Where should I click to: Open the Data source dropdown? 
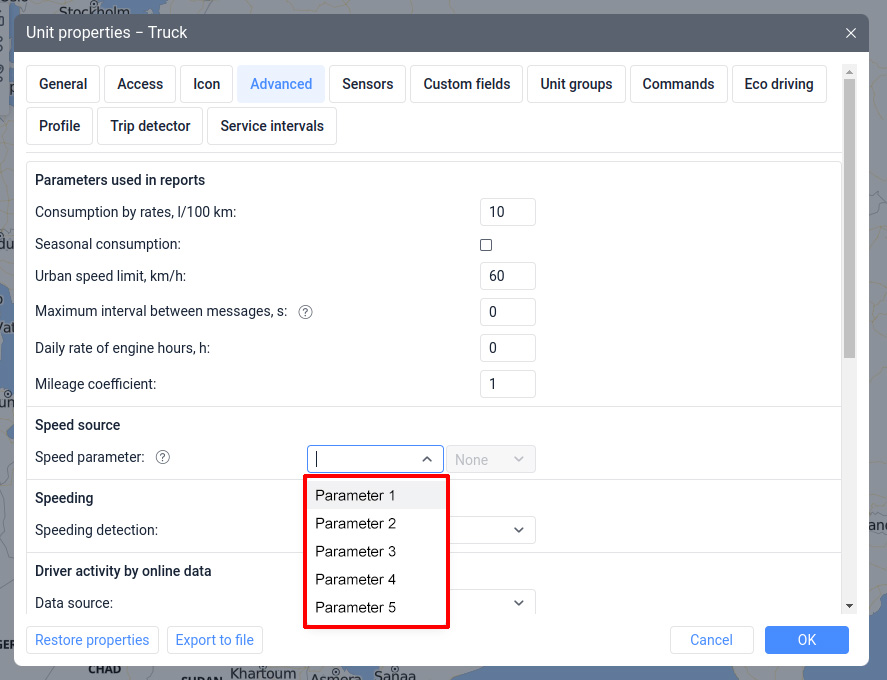[x=518, y=603]
